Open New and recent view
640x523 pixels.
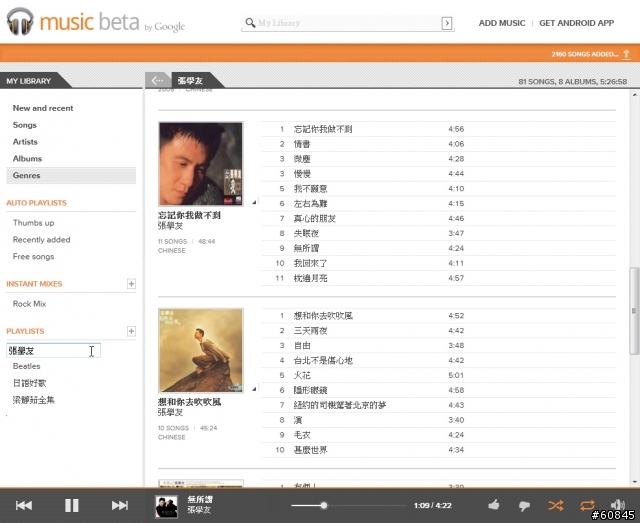click(x=43, y=108)
